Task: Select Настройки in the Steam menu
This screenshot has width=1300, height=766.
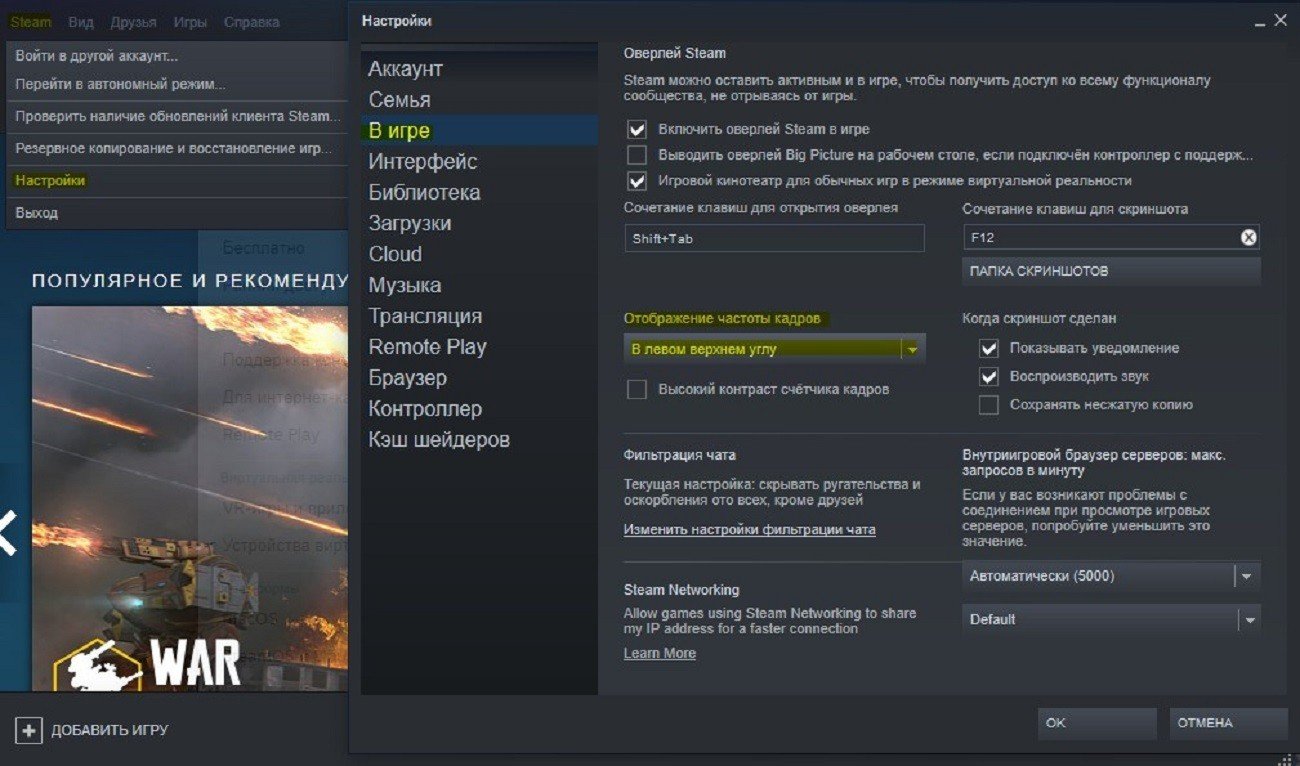Action: pyautogui.click(x=50, y=181)
